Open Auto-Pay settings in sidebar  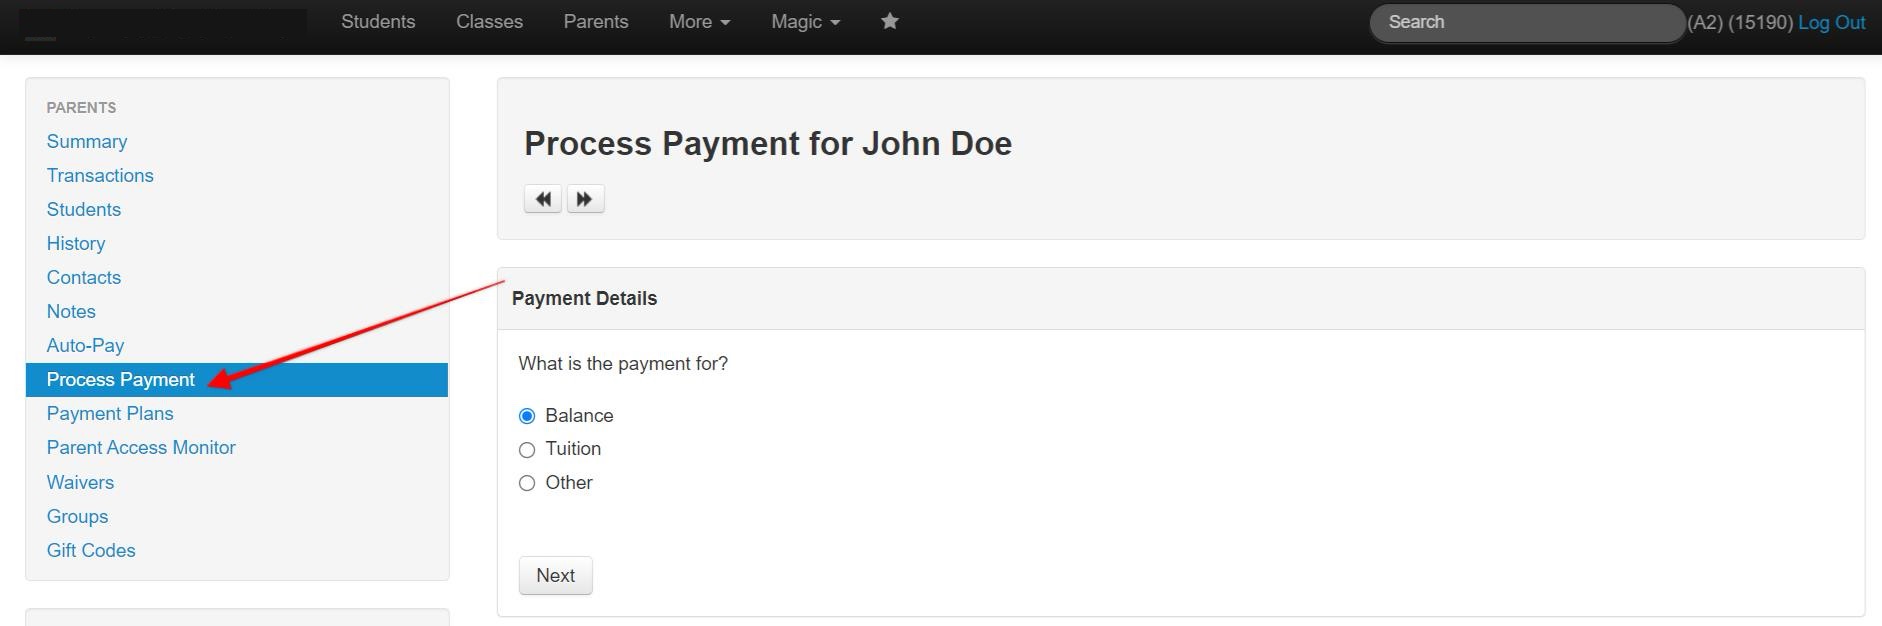[x=85, y=346]
